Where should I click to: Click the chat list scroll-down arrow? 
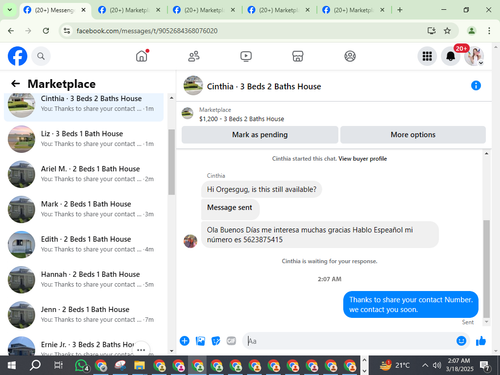pos(171,351)
